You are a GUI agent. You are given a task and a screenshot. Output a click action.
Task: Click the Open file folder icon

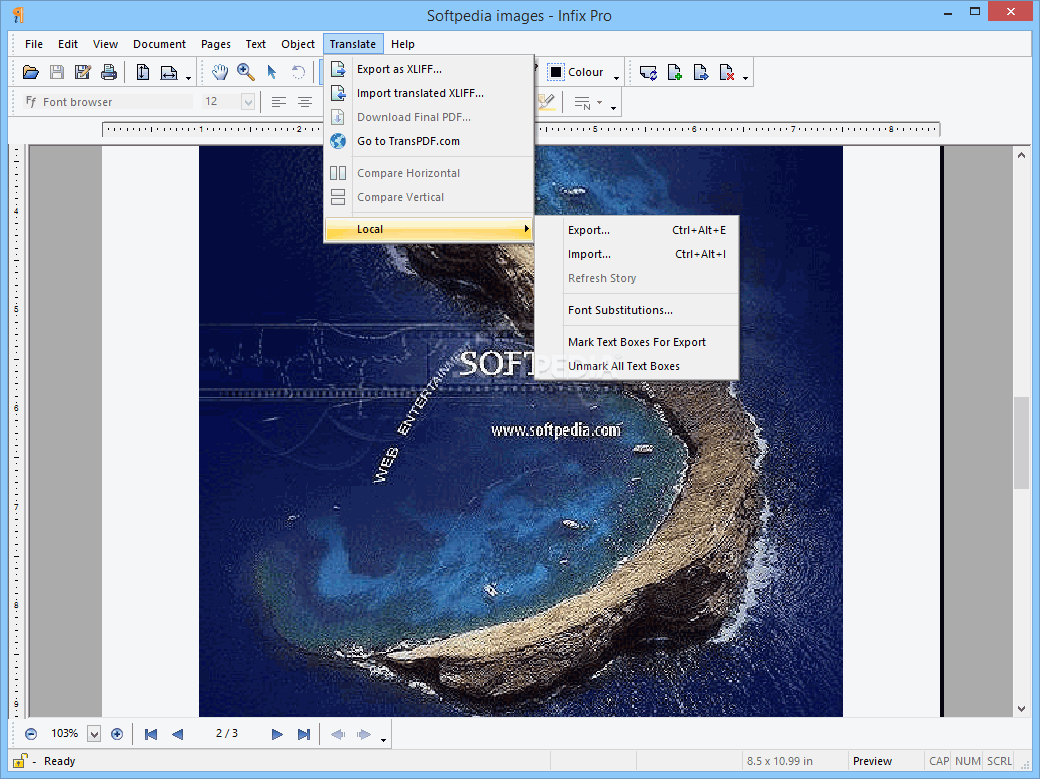click(31, 72)
